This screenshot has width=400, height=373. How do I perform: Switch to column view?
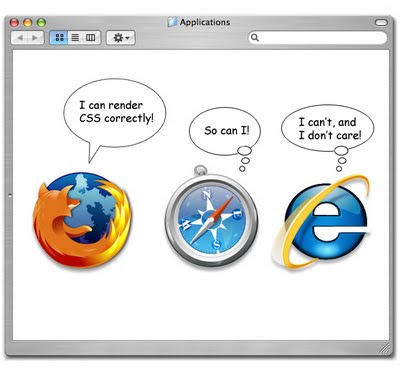(91, 38)
